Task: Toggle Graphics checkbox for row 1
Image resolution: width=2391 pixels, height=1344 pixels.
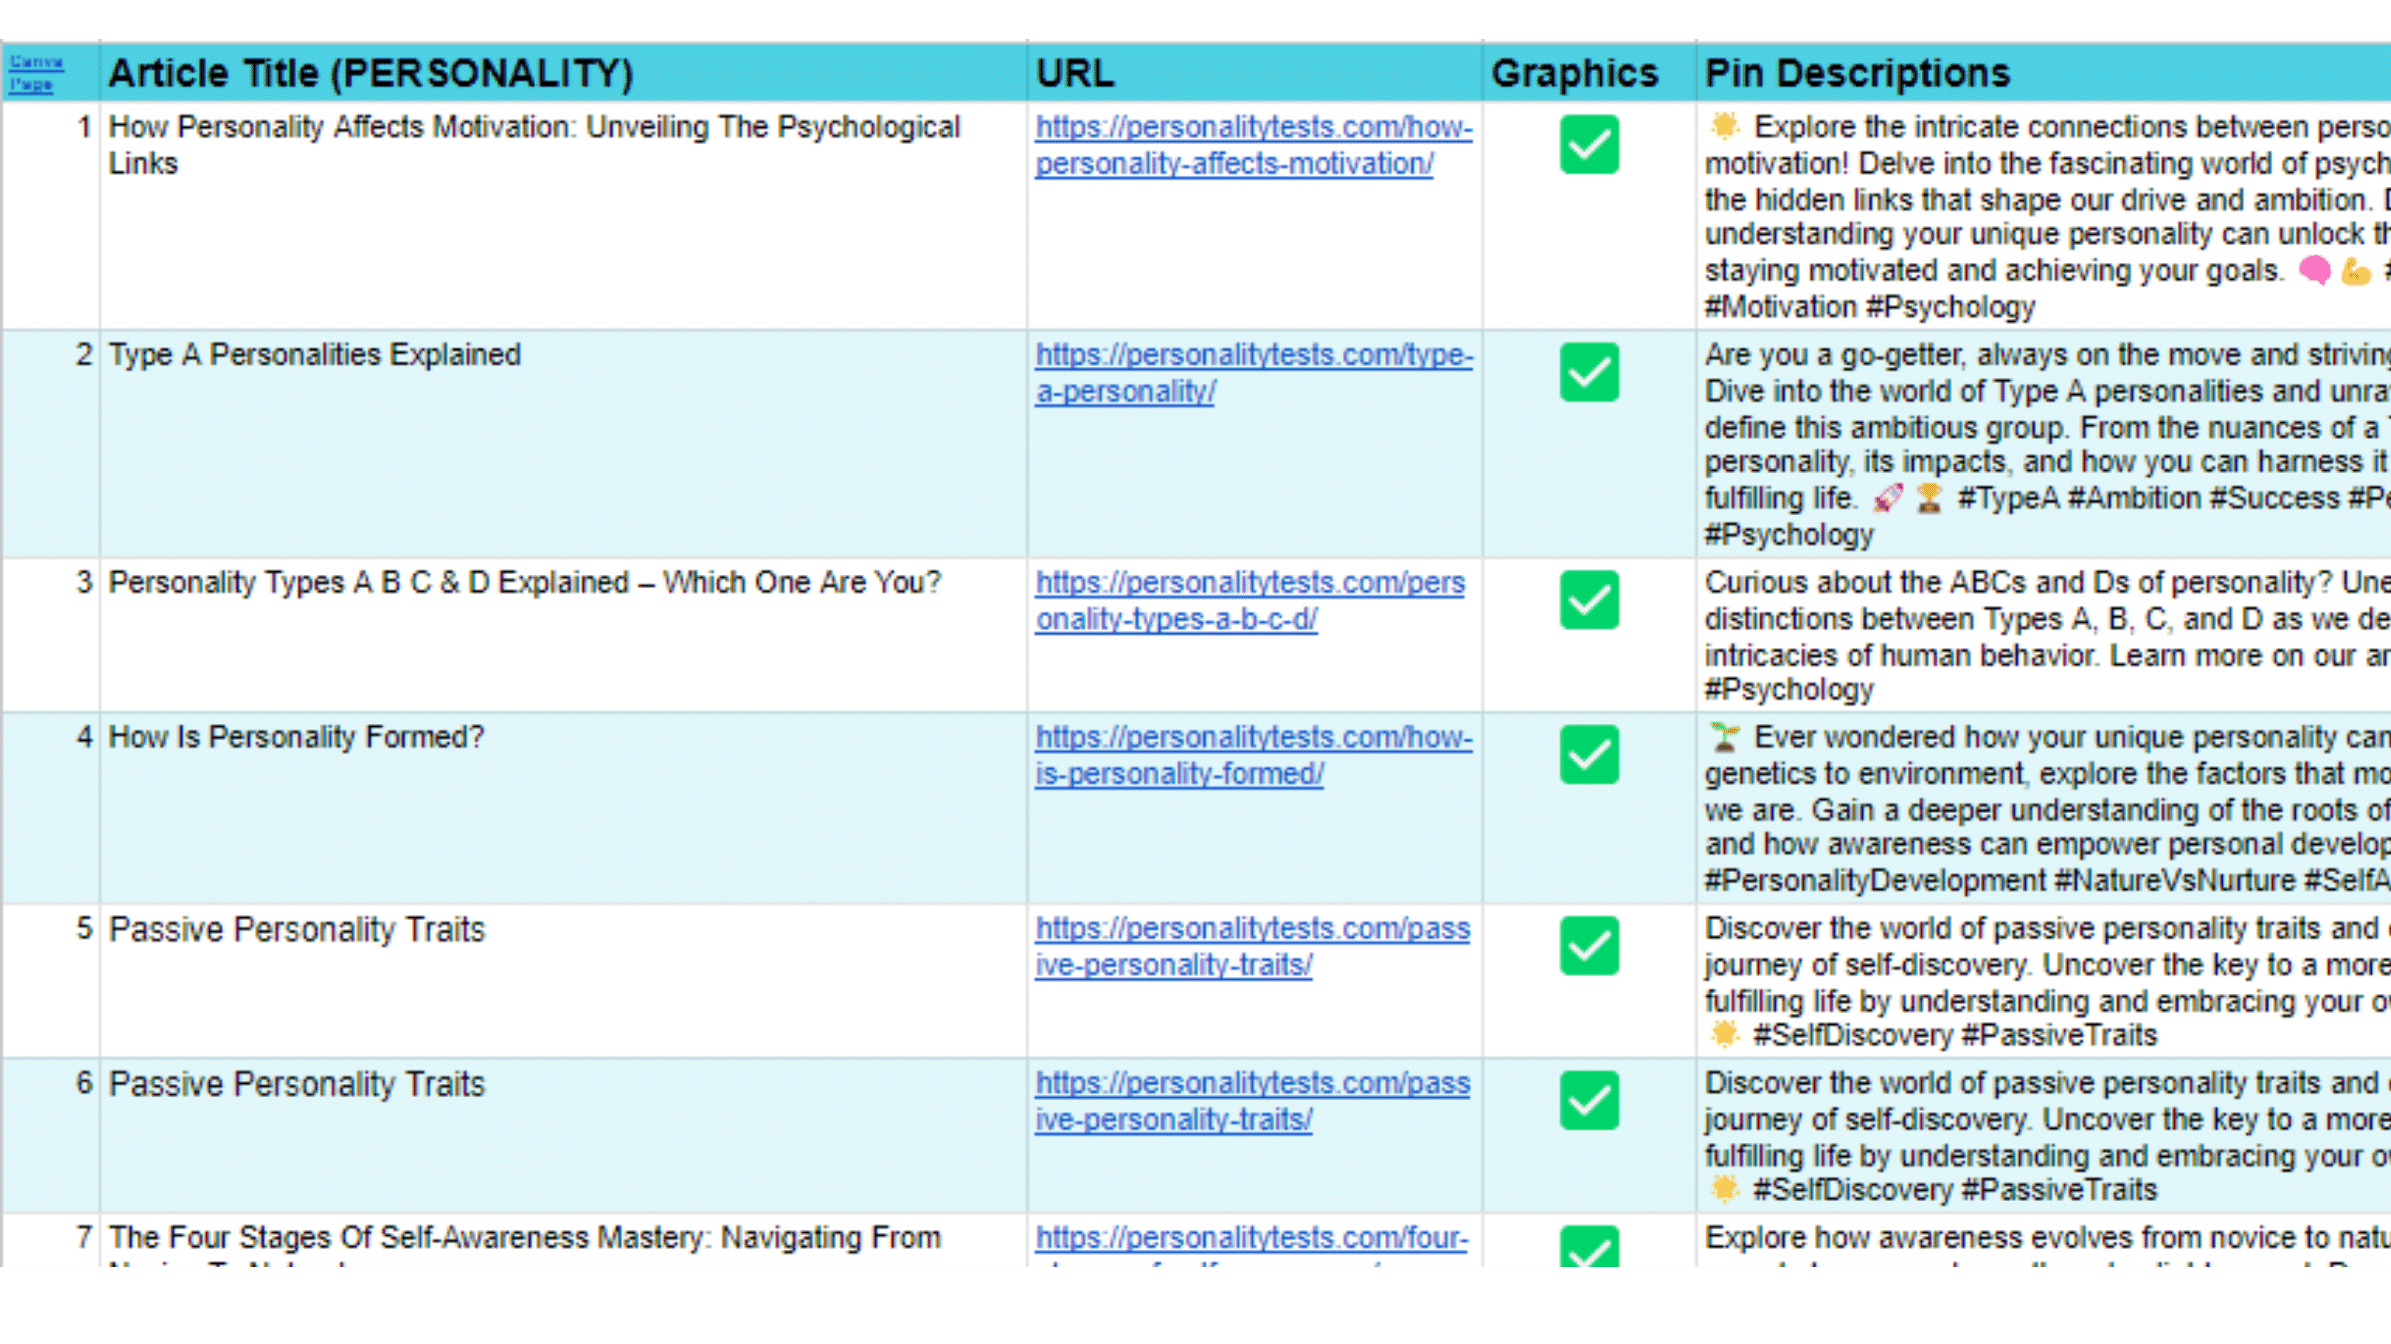Action: tap(1588, 145)
